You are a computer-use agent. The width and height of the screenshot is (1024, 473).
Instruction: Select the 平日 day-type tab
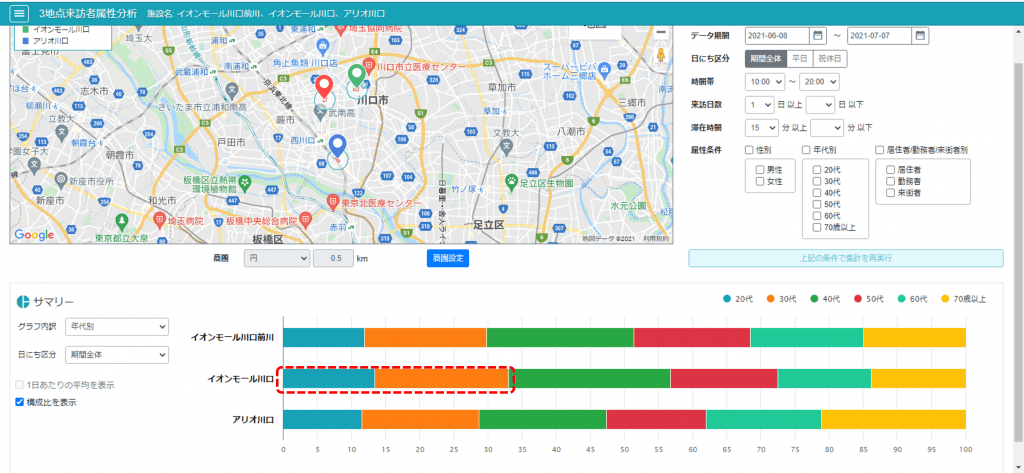799,59
